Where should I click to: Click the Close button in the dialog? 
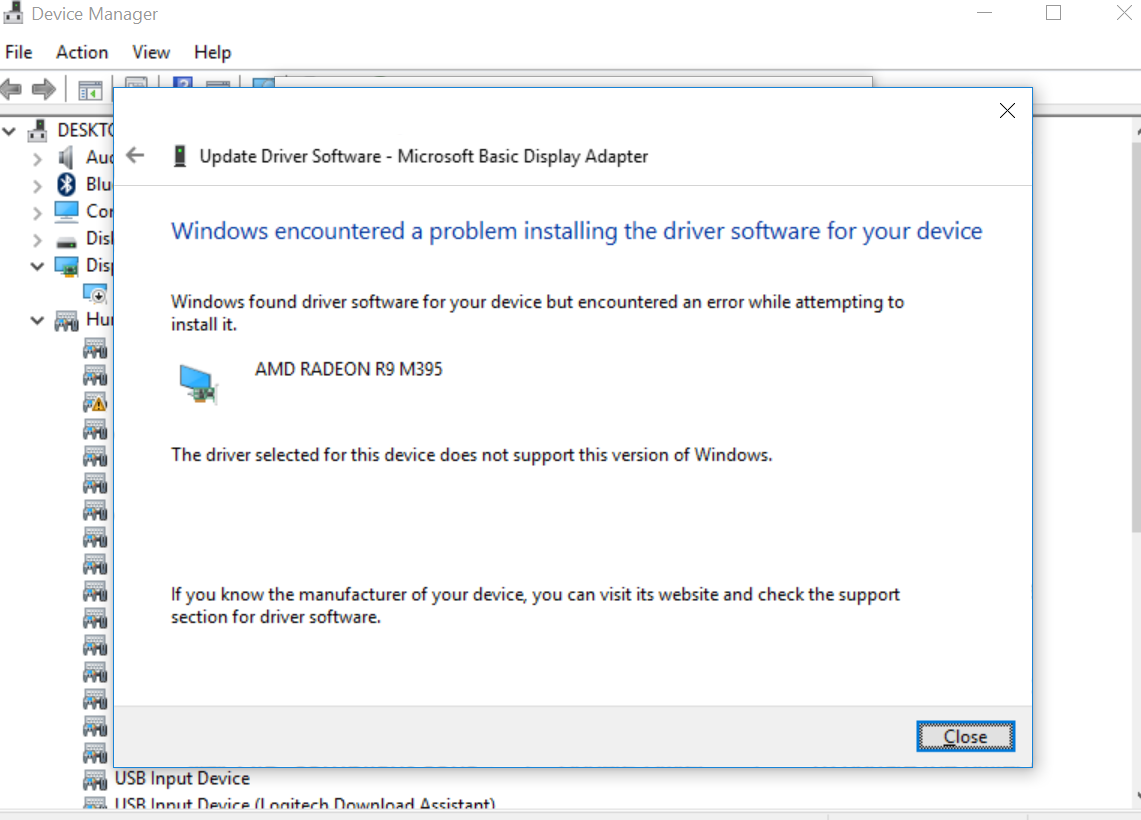[x=965, y=736]
